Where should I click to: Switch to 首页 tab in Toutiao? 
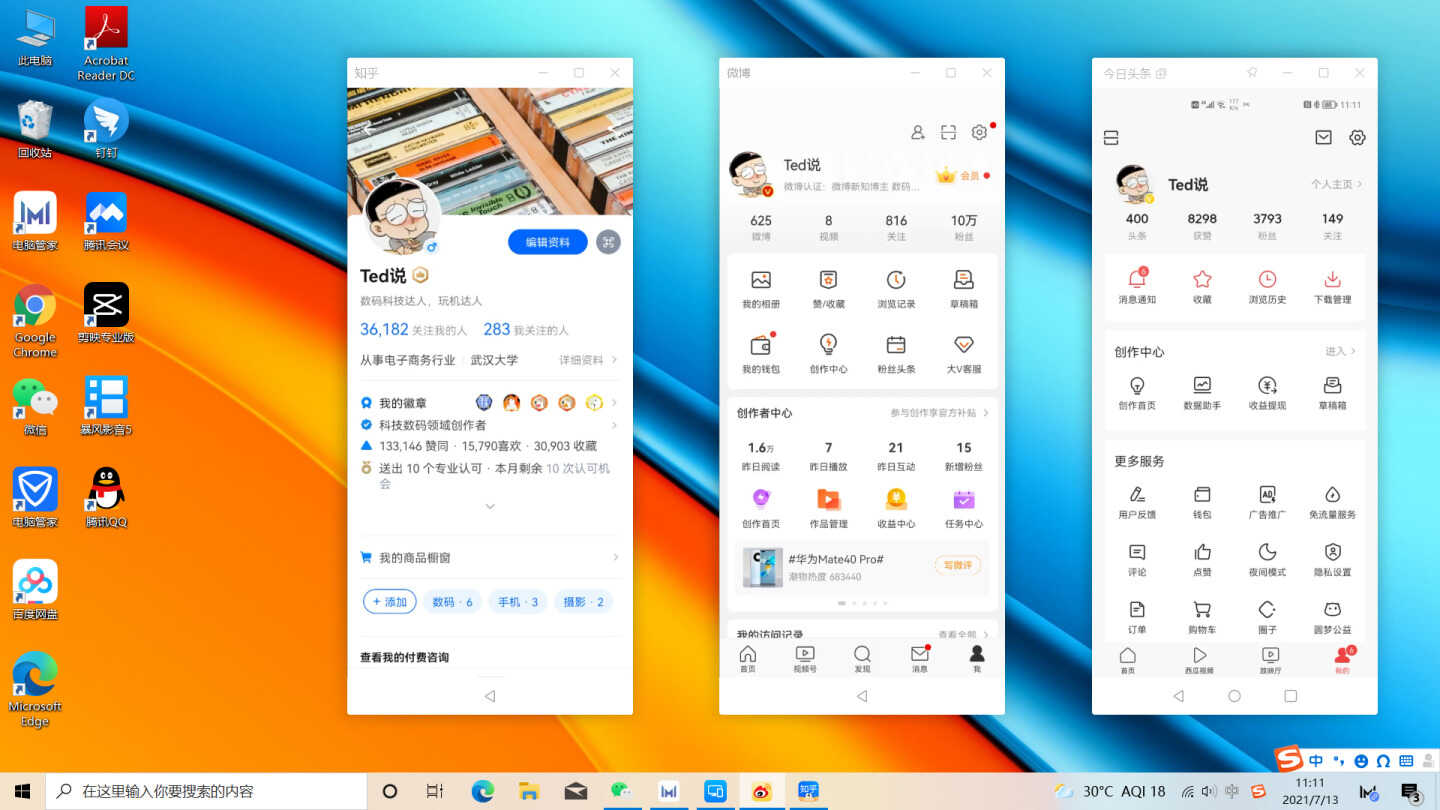click(1128, 661)
